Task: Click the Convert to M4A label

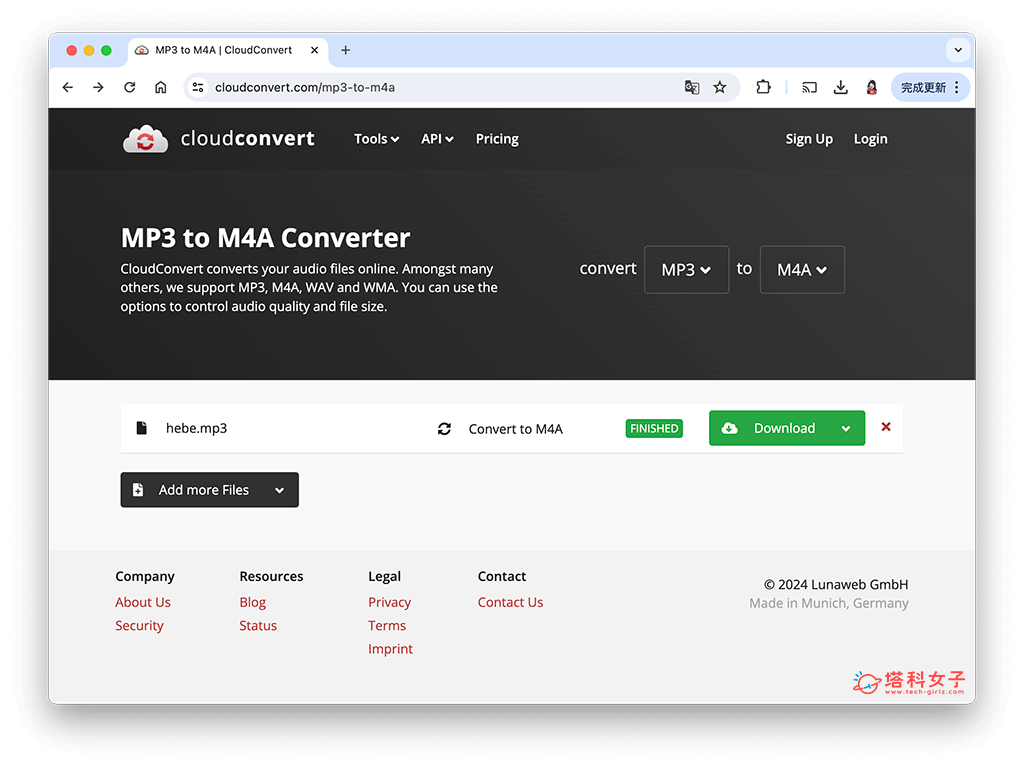Action: [x=516, y=429]
